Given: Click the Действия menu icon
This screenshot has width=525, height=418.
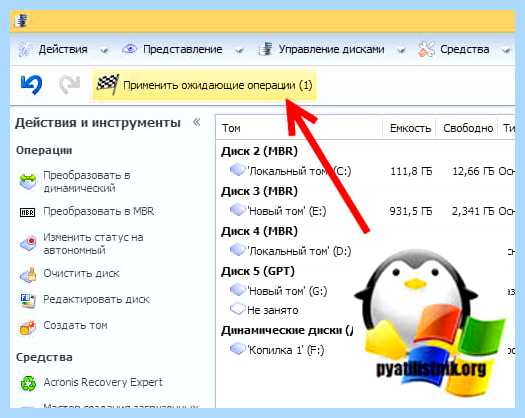Looking at the screenshot, I should tap(25, 50).
